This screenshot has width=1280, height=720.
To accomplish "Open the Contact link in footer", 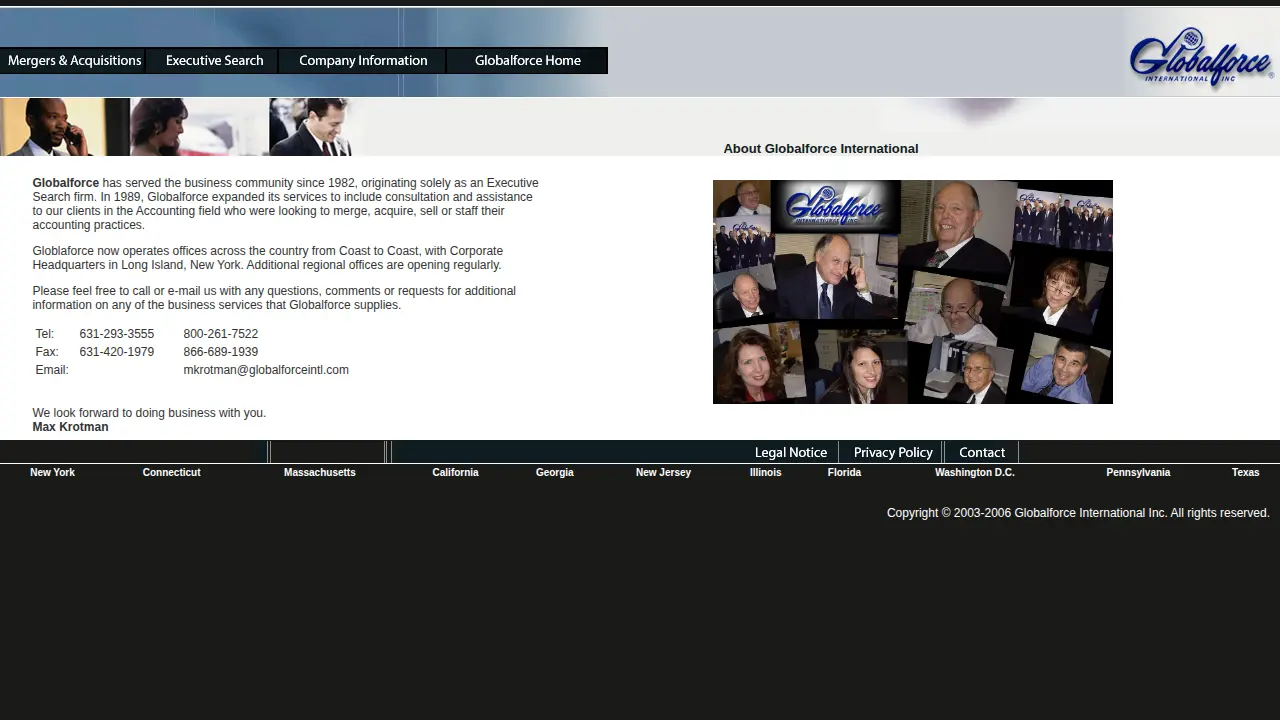I will coord(981,453).
